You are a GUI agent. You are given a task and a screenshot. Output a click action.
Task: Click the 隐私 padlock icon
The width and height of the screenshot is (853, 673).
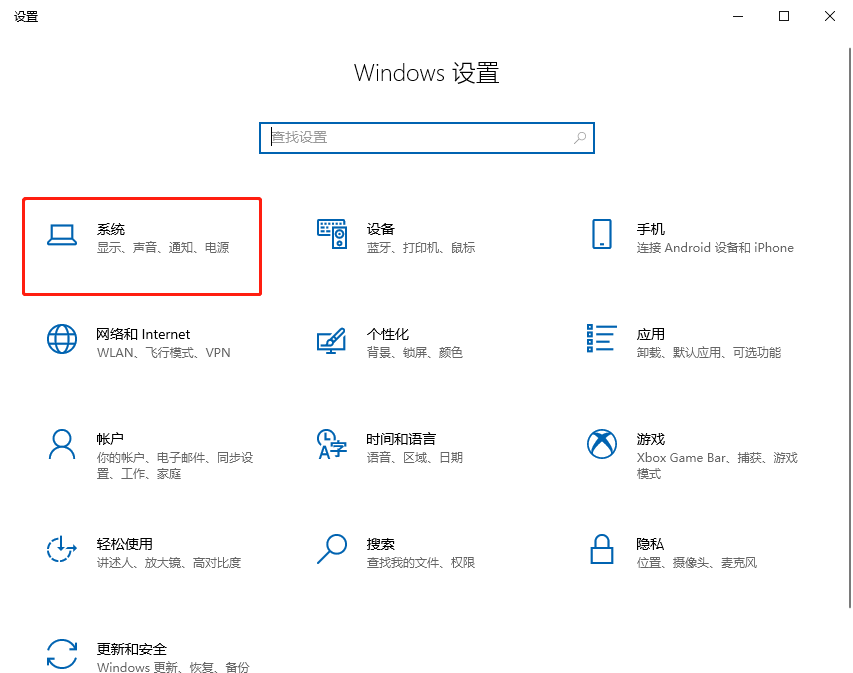click(602, 548)
